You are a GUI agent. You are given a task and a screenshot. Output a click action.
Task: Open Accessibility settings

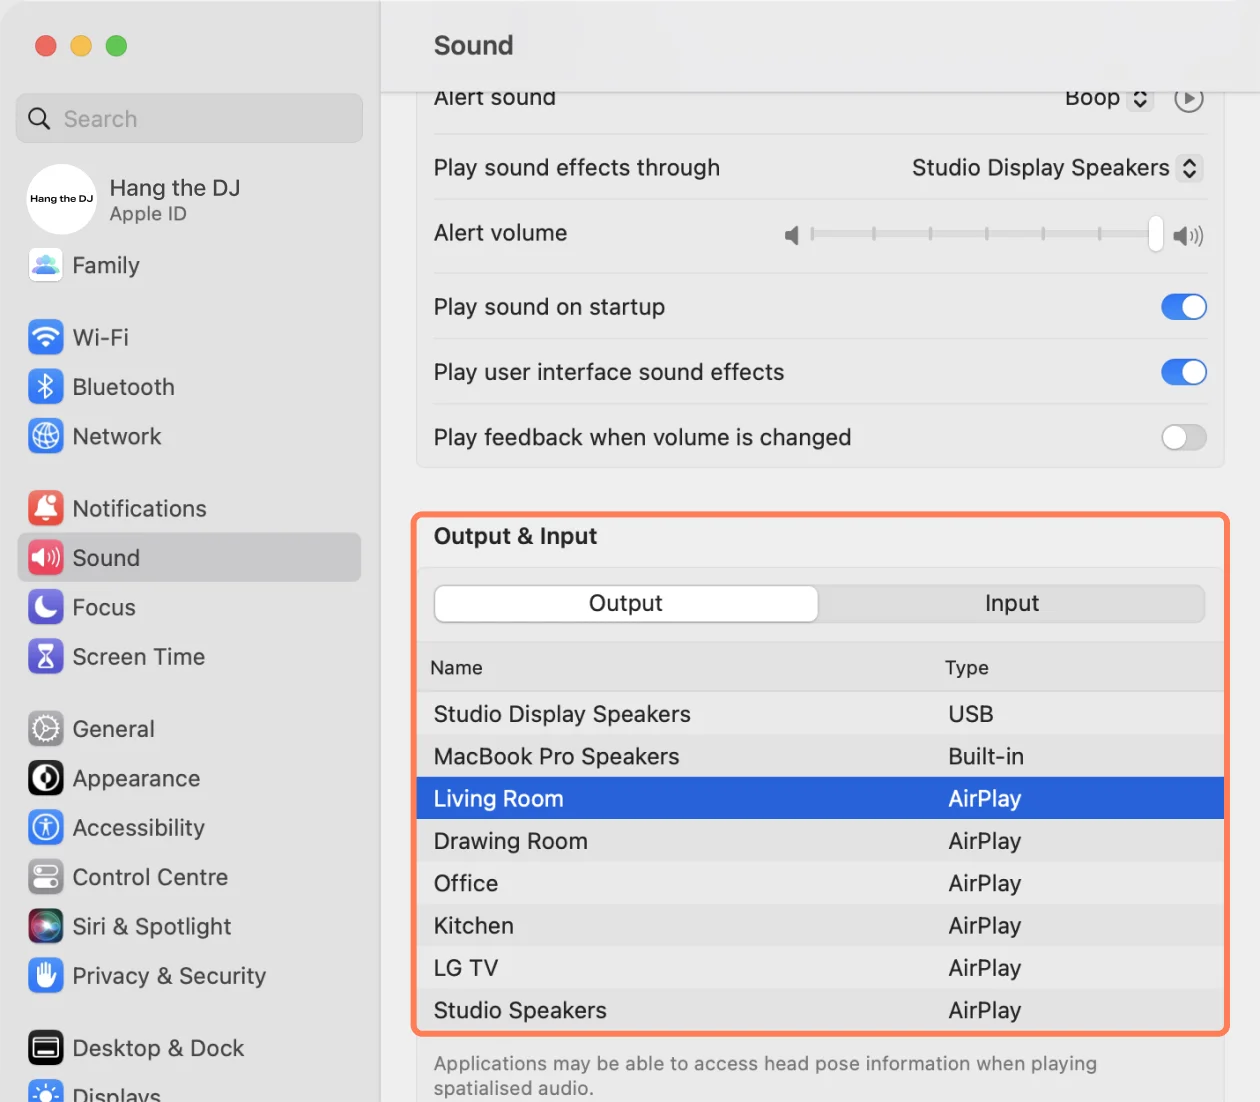(138, 827)
